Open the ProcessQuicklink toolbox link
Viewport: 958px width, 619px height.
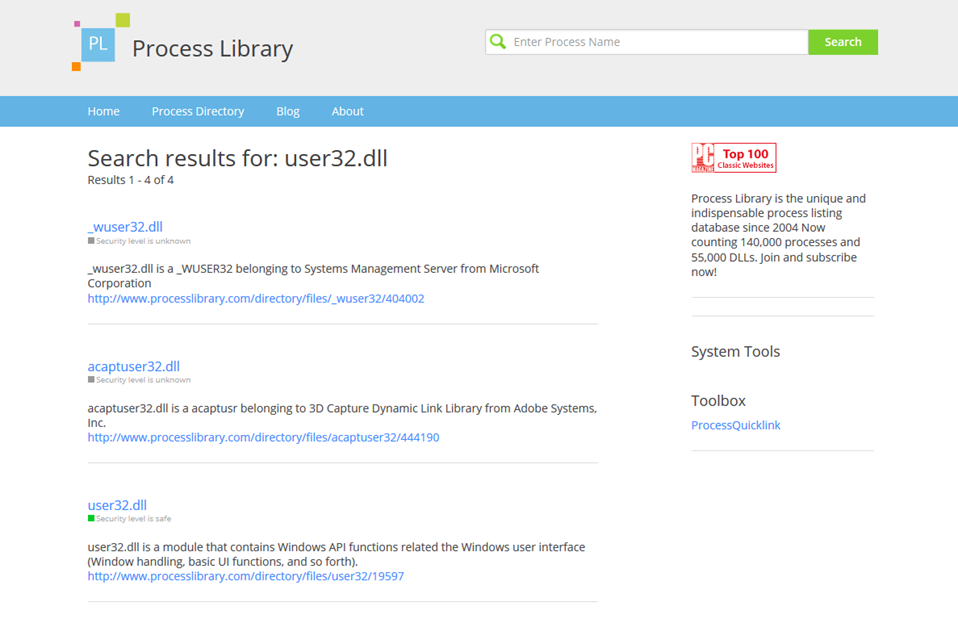pyautogui.click(x=736, y=425)
